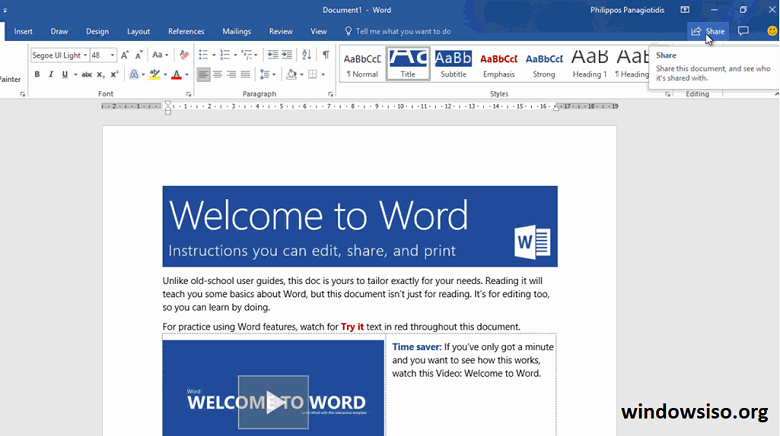Apply text highlight color
Image resolution: width=780 pixels, height=436 pixels.
[x=155, y=74]
